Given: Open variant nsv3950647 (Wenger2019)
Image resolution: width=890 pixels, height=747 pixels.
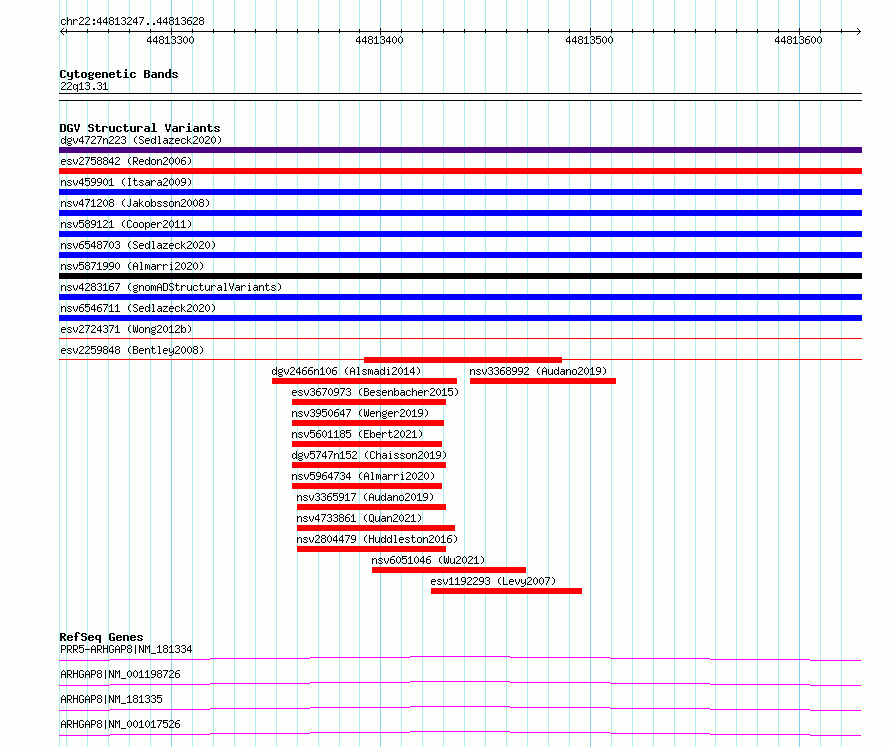Looking at the screenshot, I should coord(360,413).
